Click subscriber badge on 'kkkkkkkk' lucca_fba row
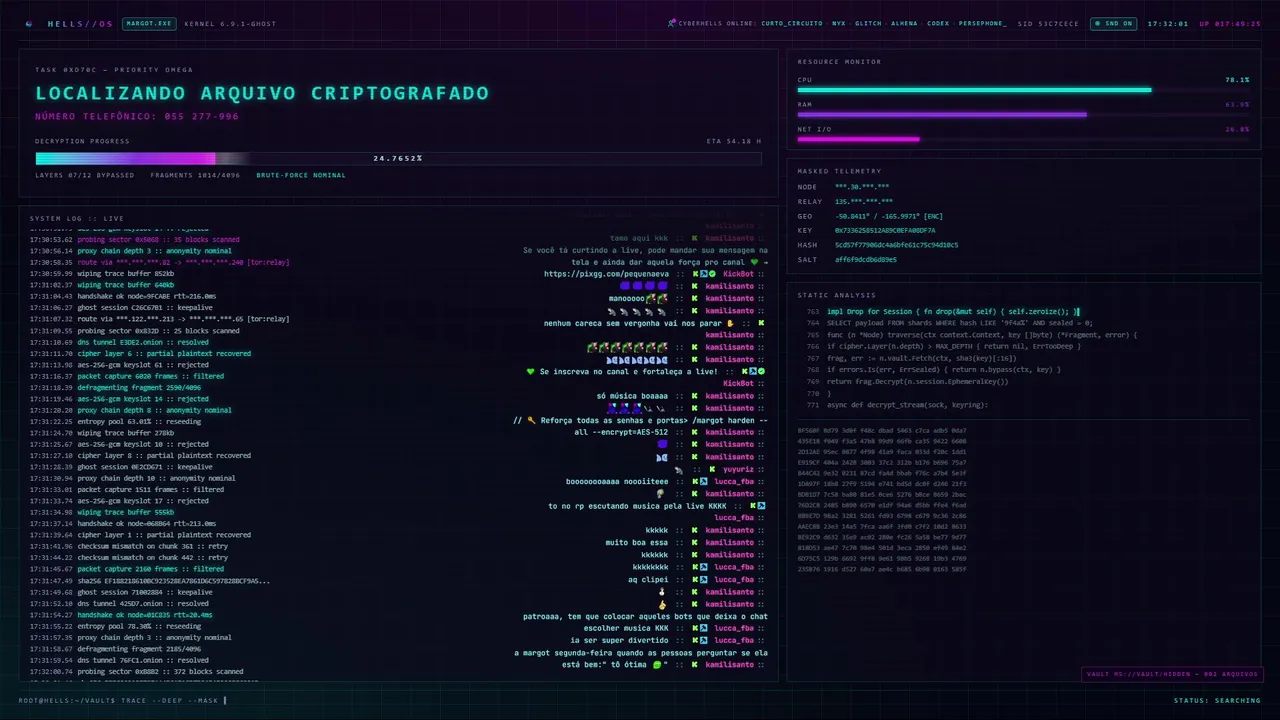 [x=703, y=567]
